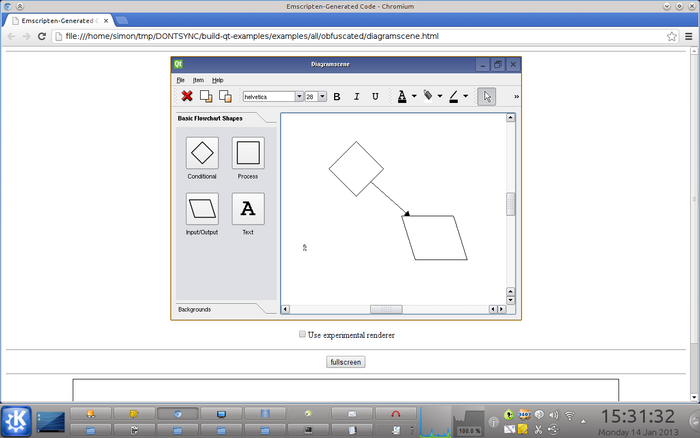The image size is (700, 438).
Task: Click the KDE application launcher icon
Action: [17, 421]
